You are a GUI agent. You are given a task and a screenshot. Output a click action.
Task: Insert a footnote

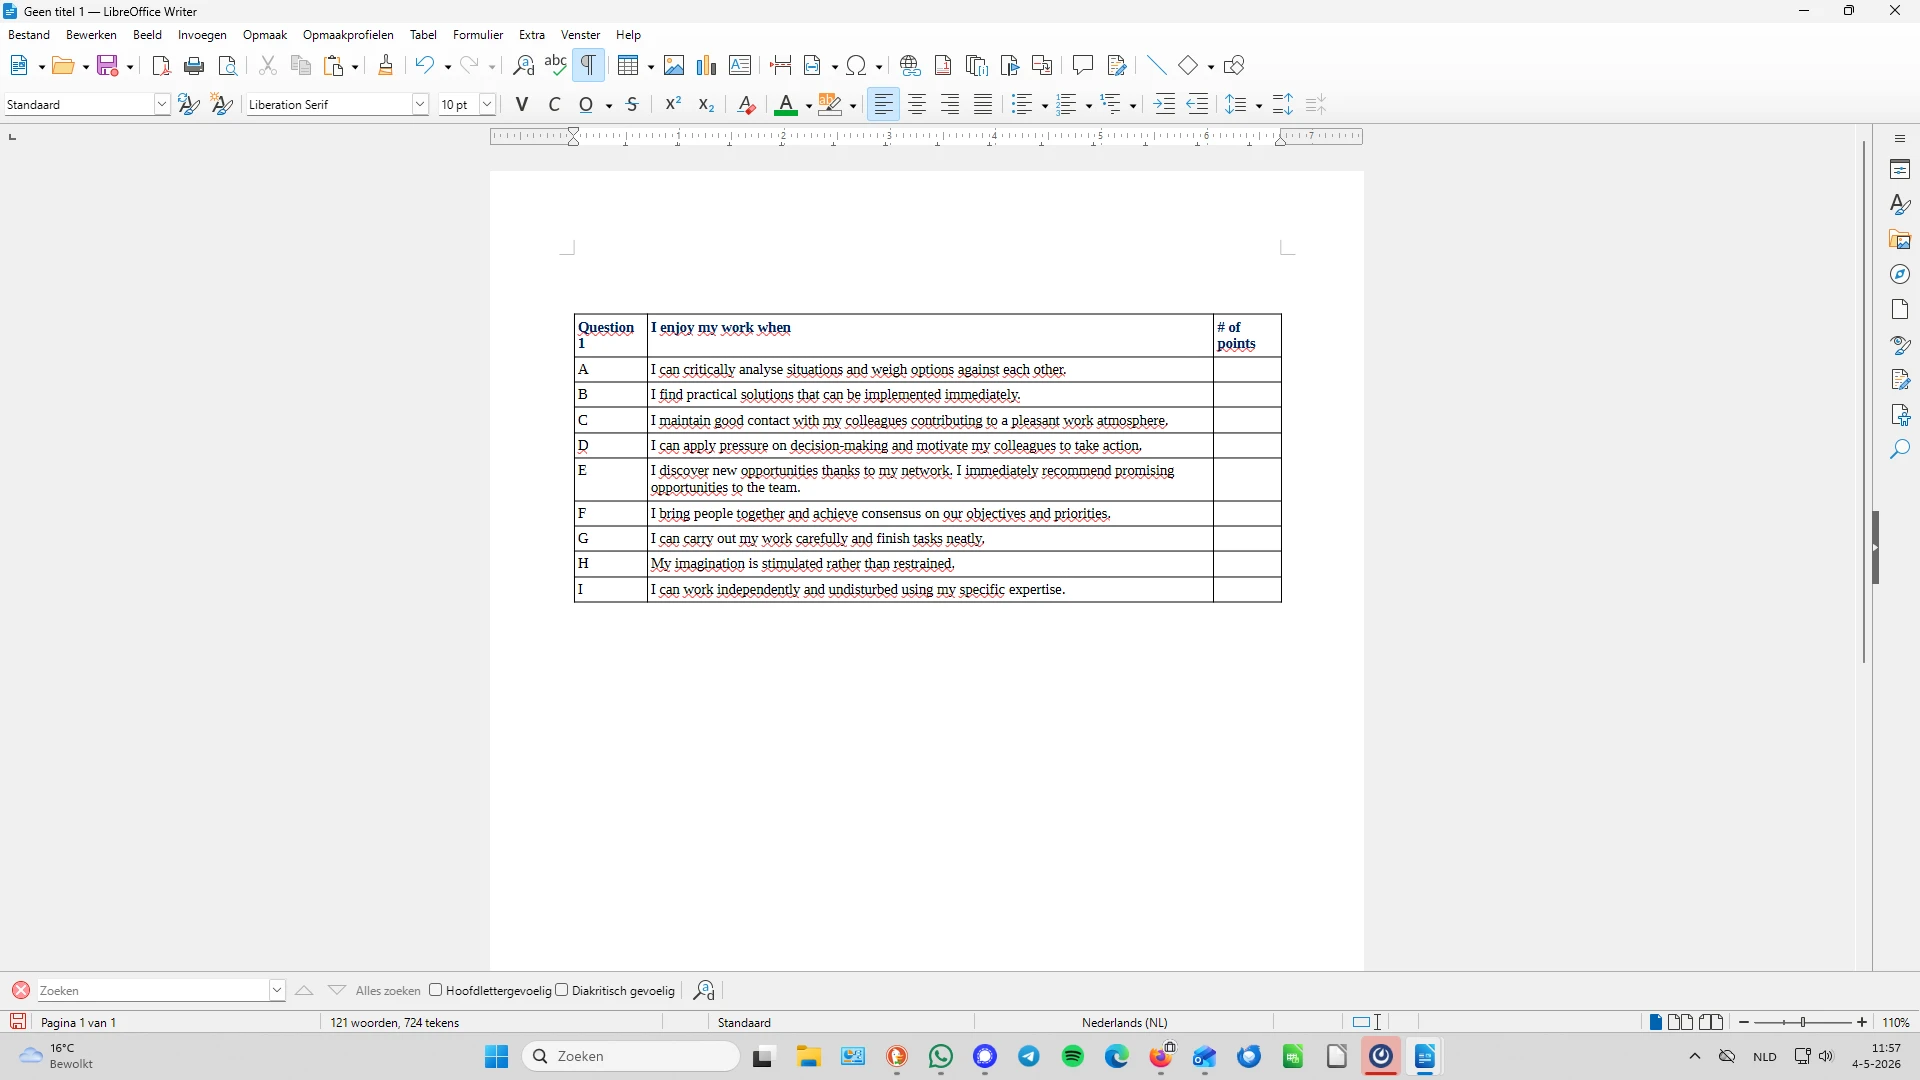point(943,66)
